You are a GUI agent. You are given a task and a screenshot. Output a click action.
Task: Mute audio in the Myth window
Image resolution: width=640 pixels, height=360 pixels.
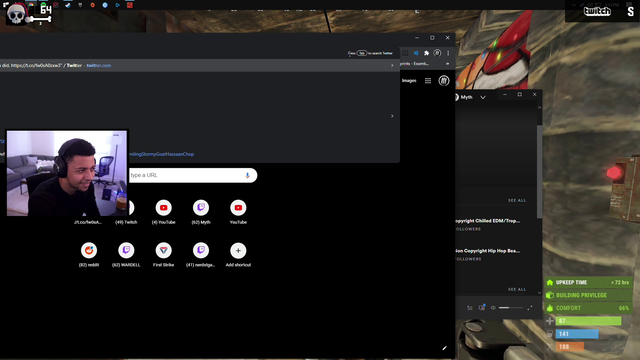point(493,308)
